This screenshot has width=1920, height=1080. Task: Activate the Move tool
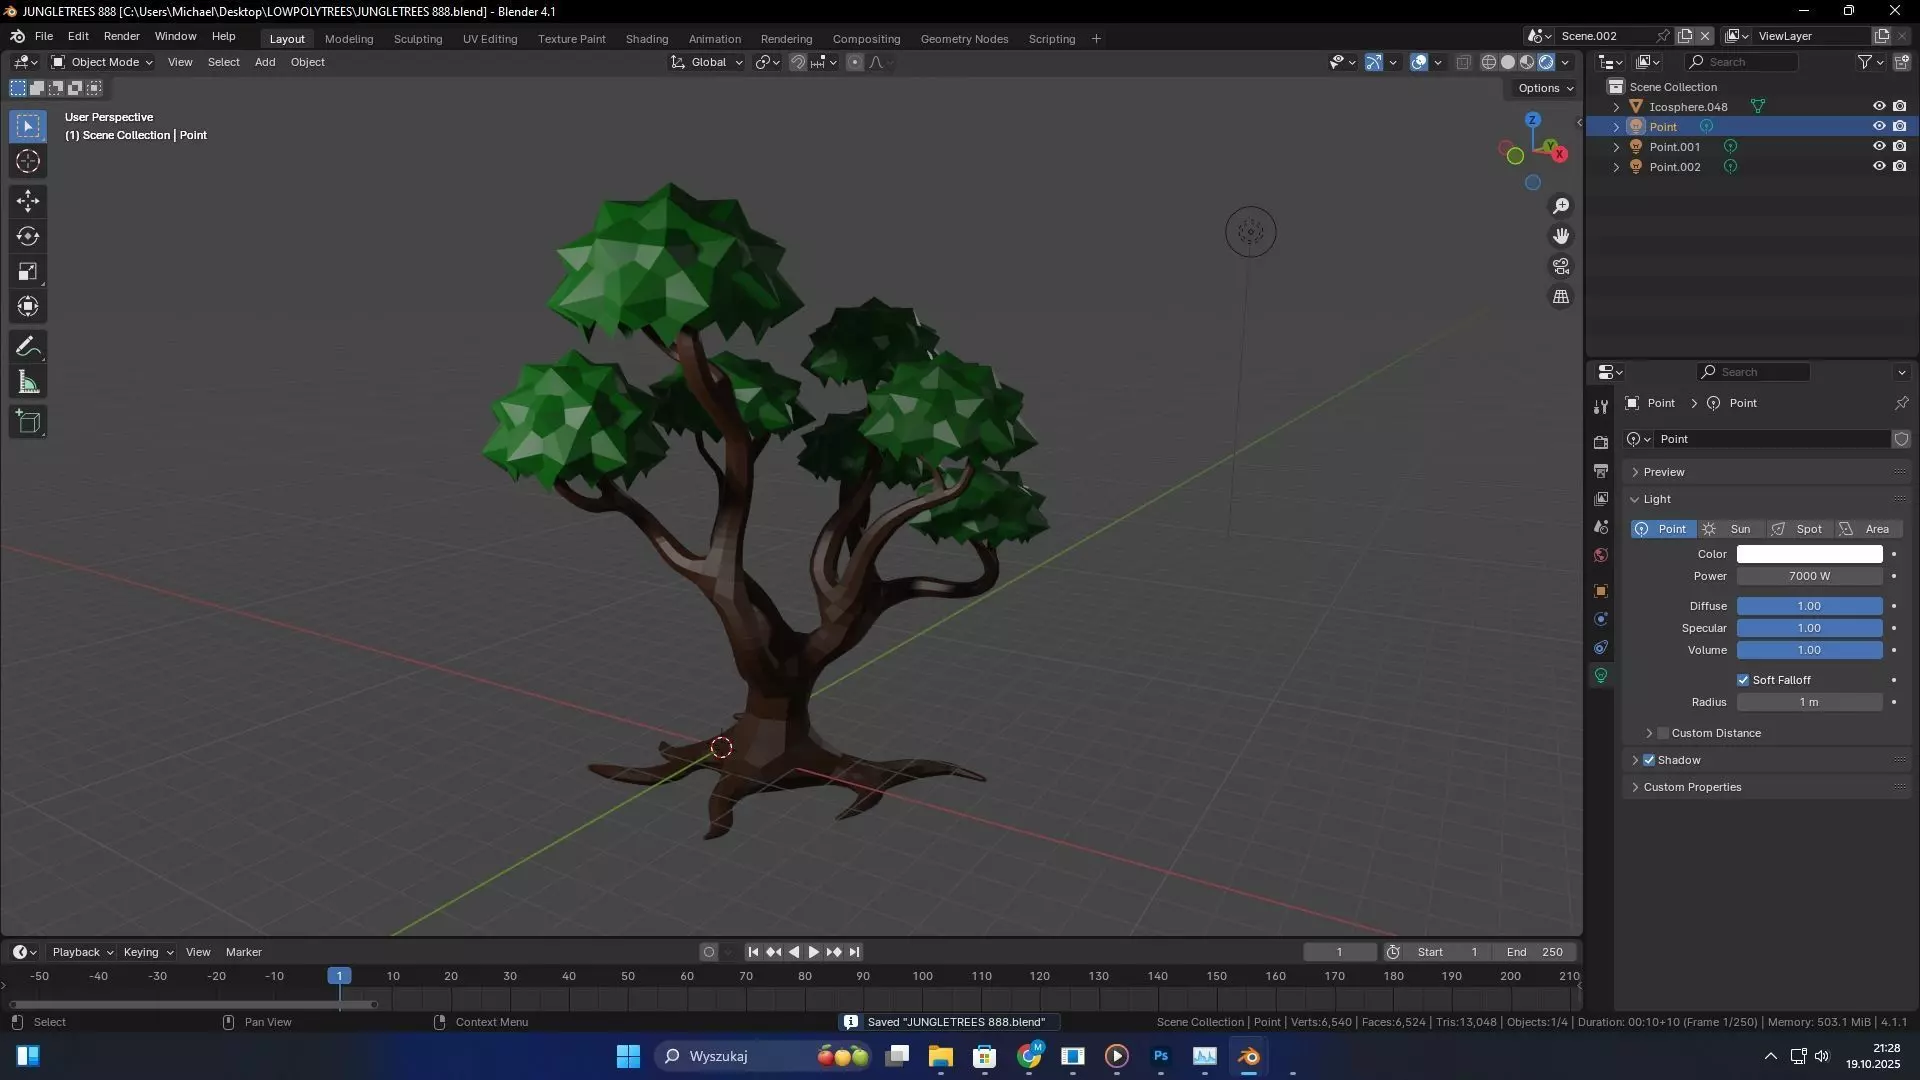tap(28, 201)
